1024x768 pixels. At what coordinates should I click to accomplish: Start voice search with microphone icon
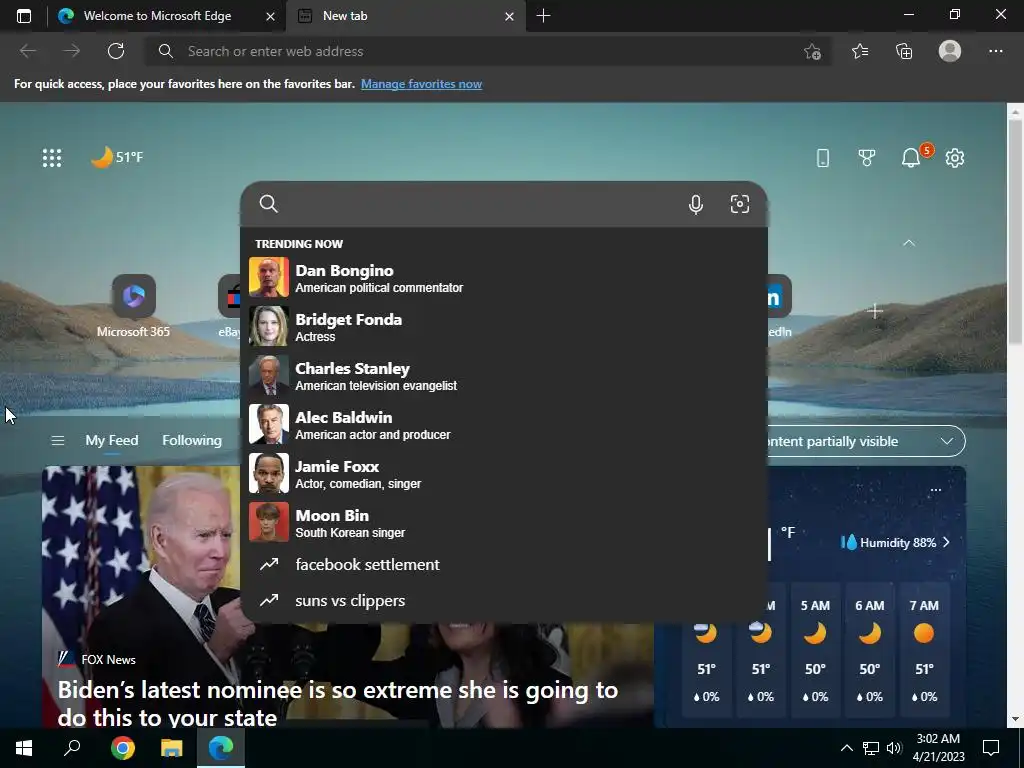(696, 204)
